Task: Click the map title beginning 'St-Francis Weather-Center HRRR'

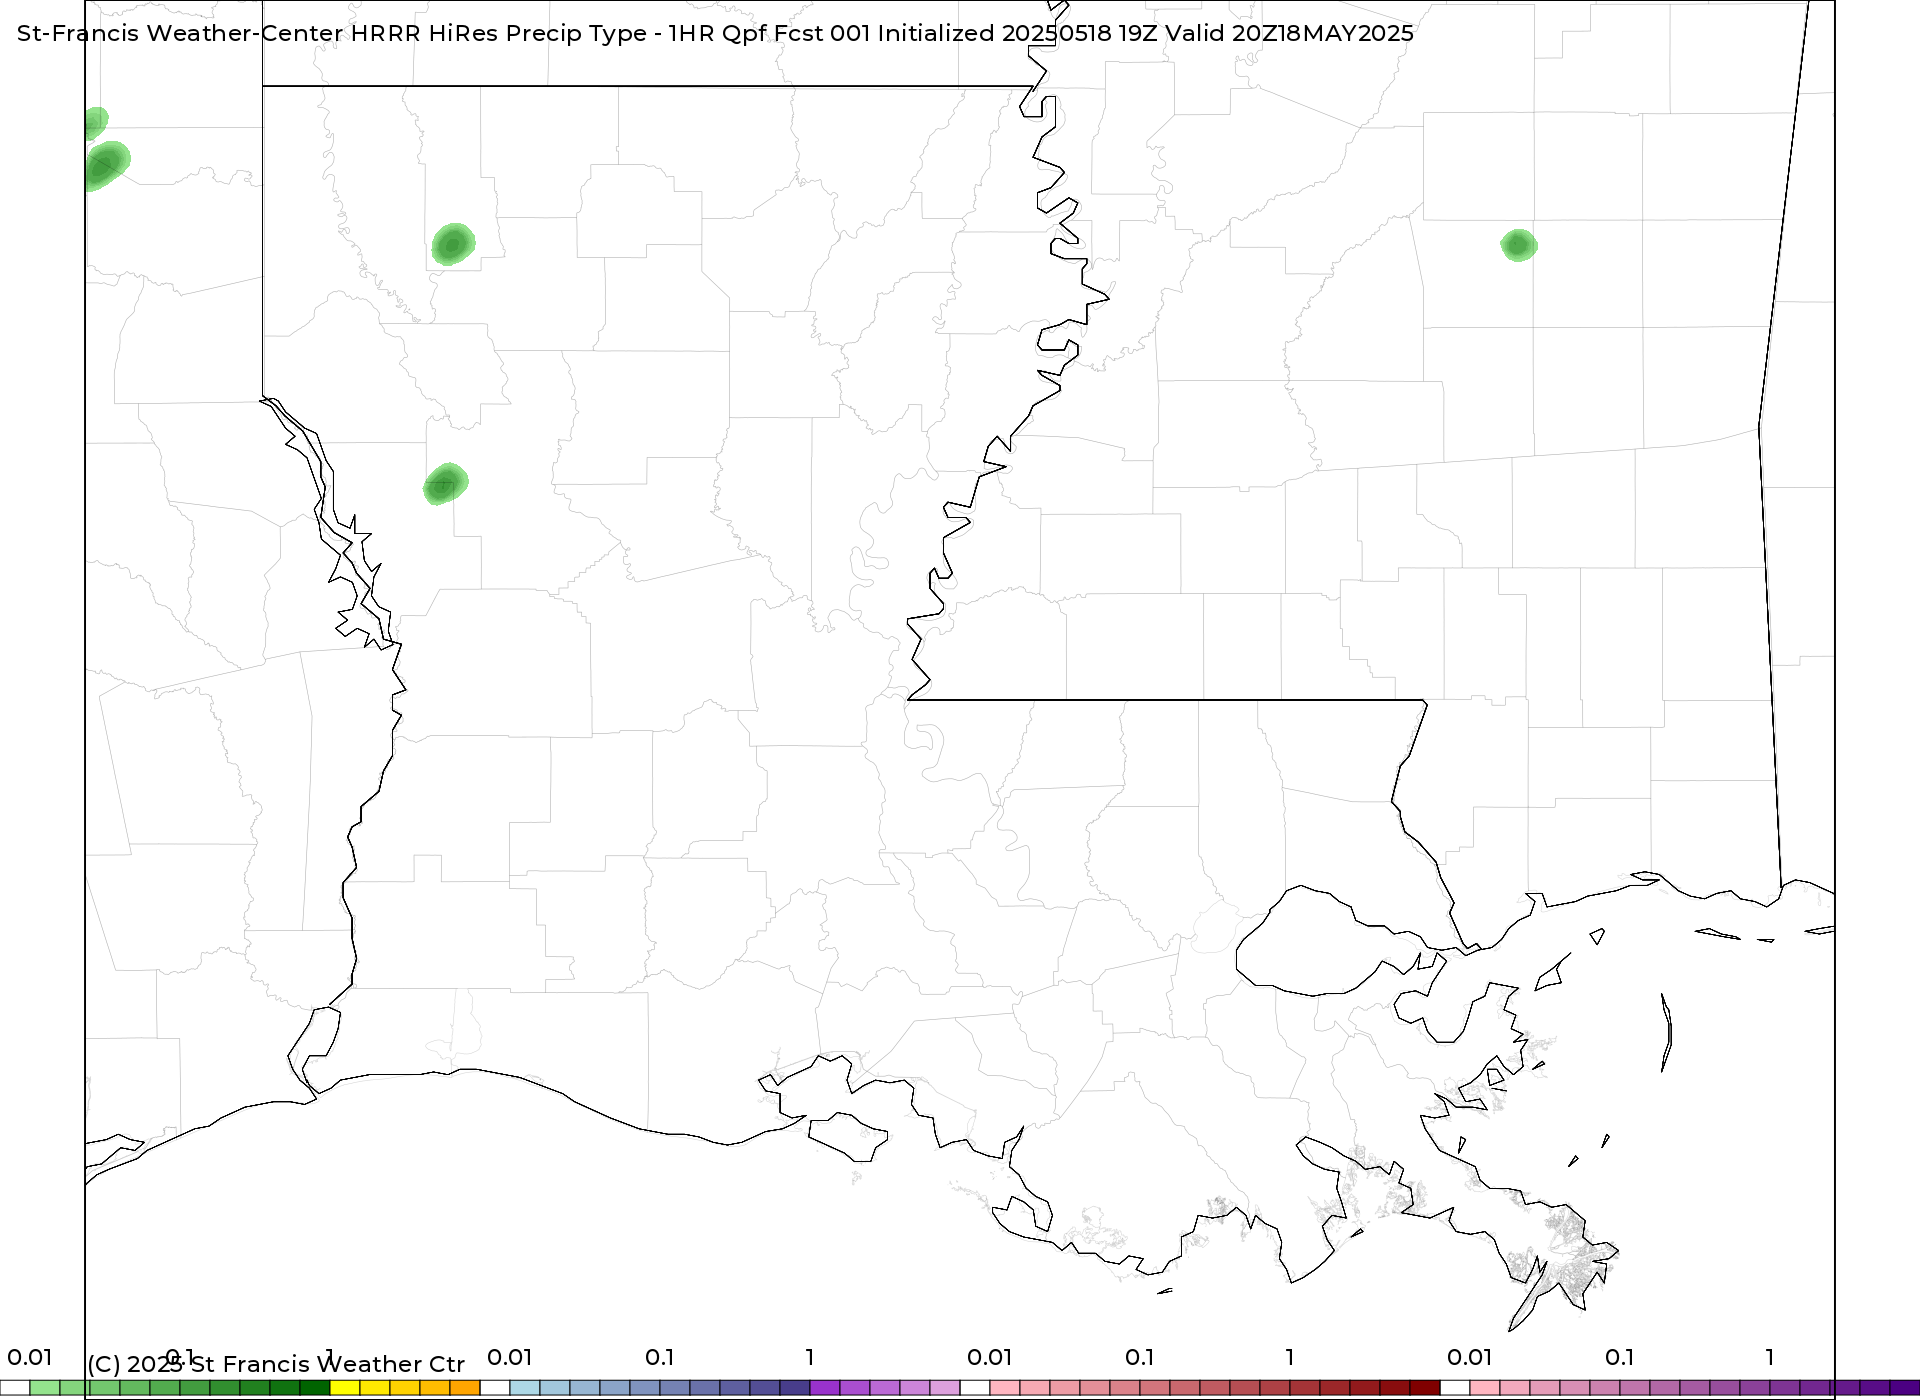Action: [715, 33]
